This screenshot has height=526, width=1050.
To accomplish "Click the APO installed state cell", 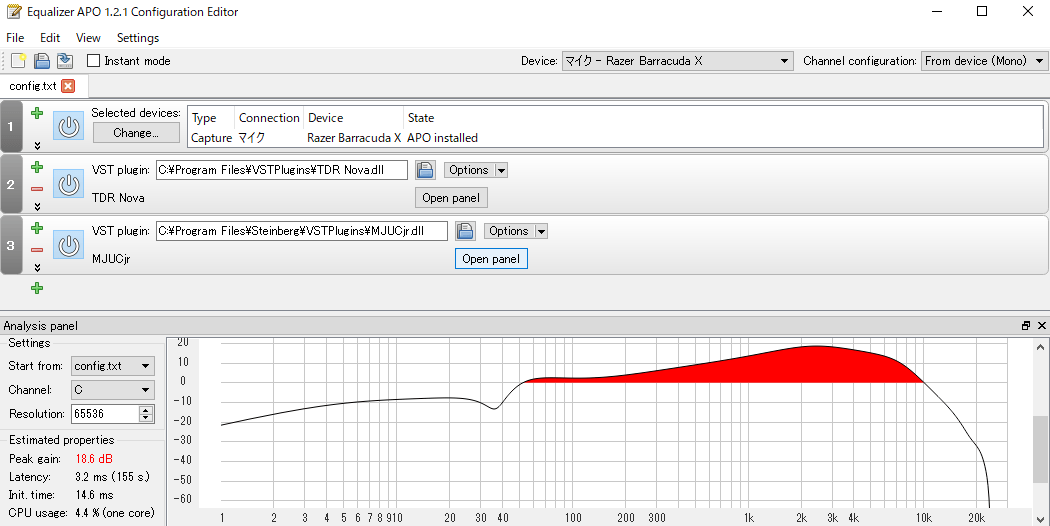I will pos(443,138).
